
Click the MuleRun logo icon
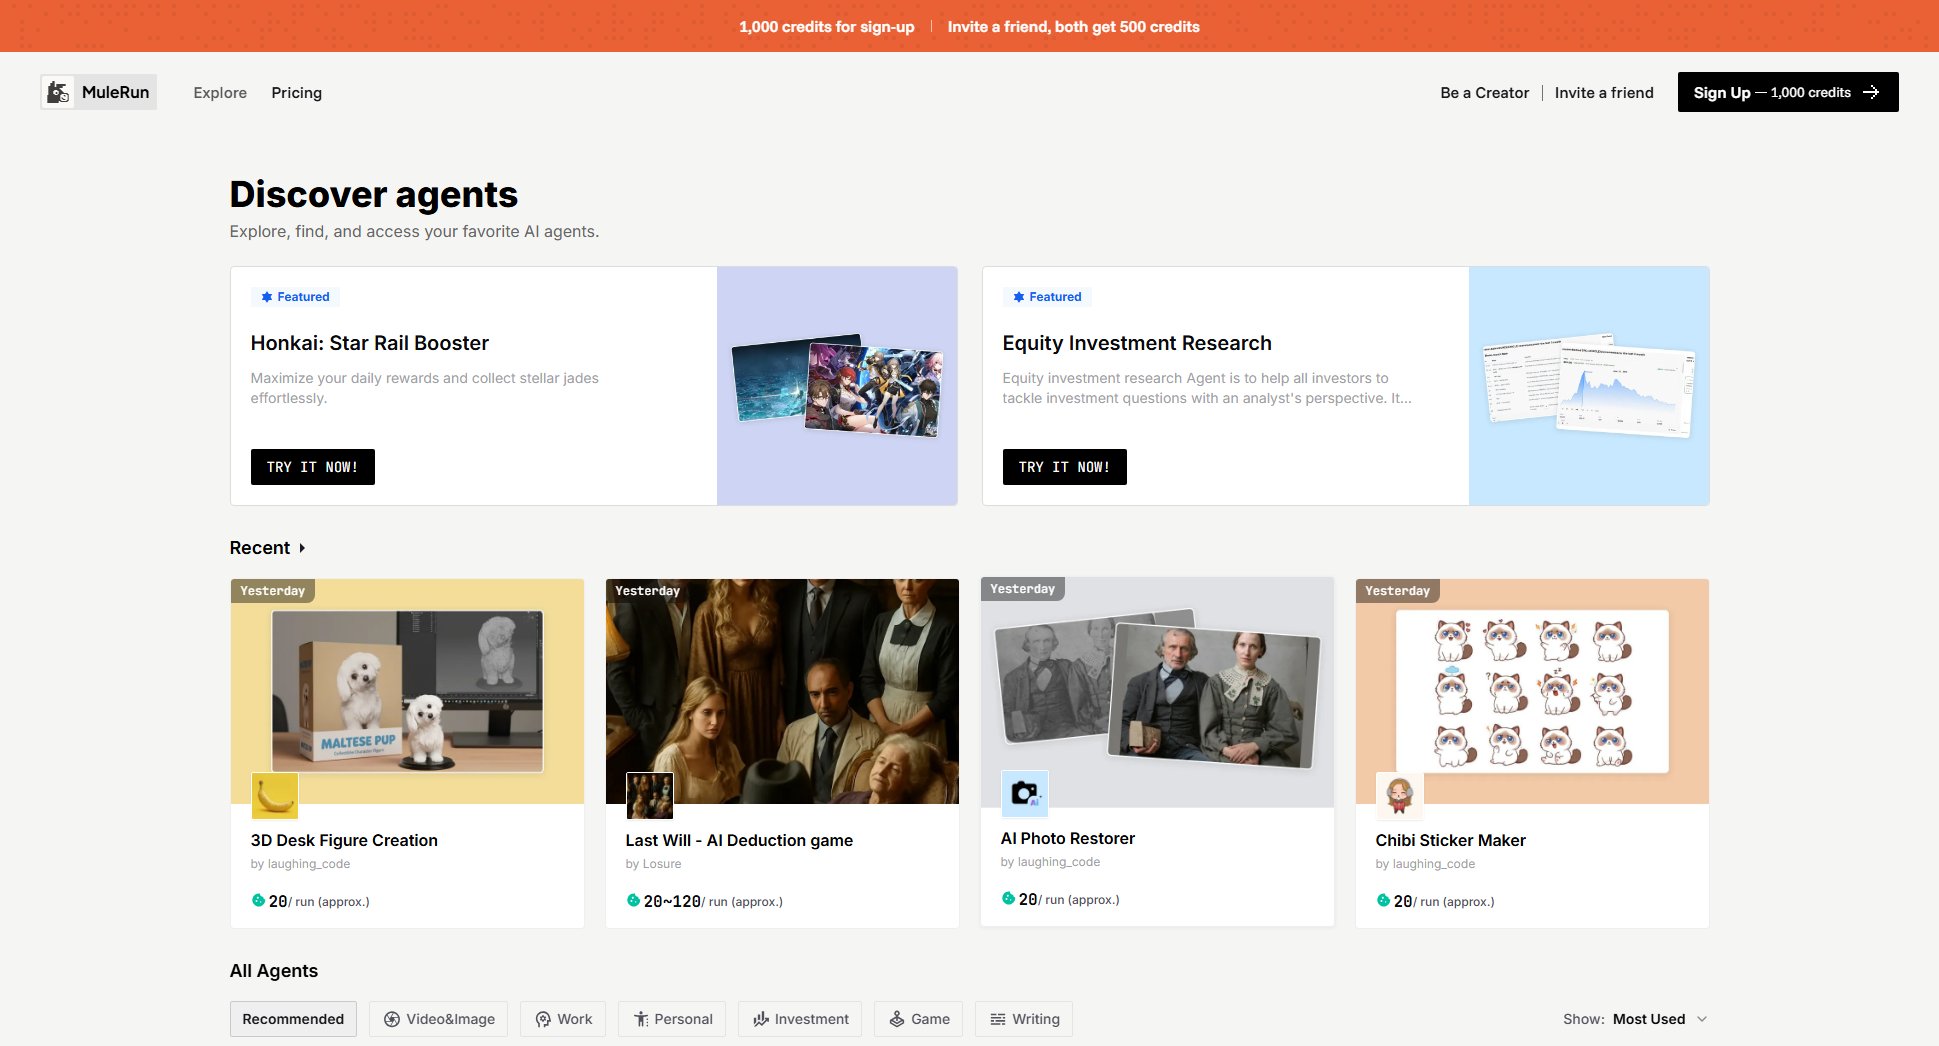[x=59, y=92]
